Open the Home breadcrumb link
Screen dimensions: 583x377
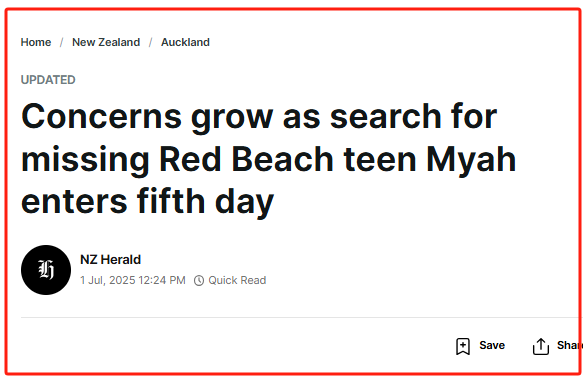point(36,42)
